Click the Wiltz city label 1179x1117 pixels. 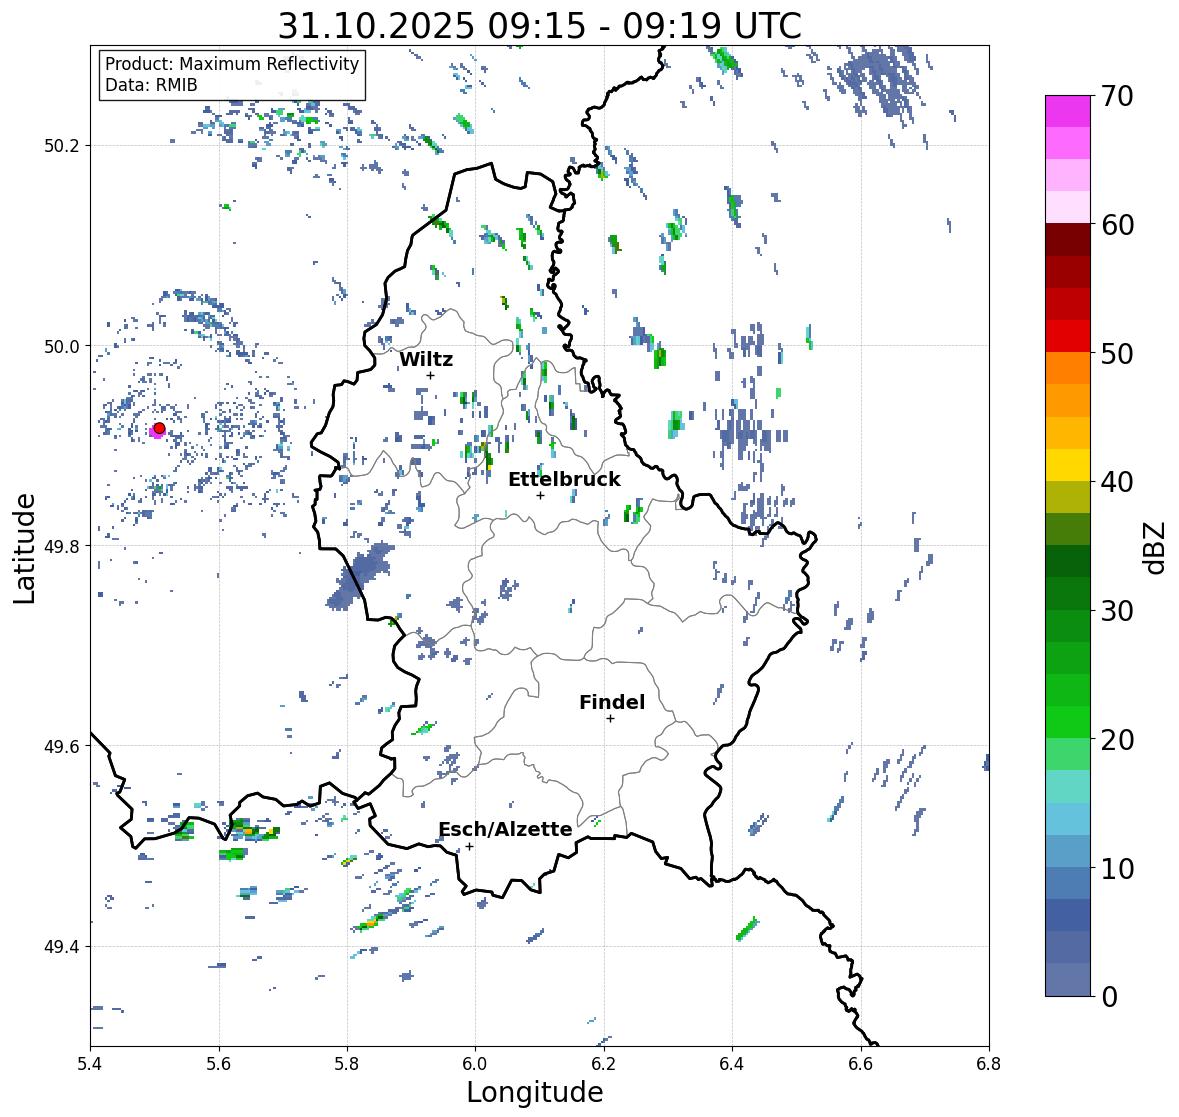tap(426, 359)
